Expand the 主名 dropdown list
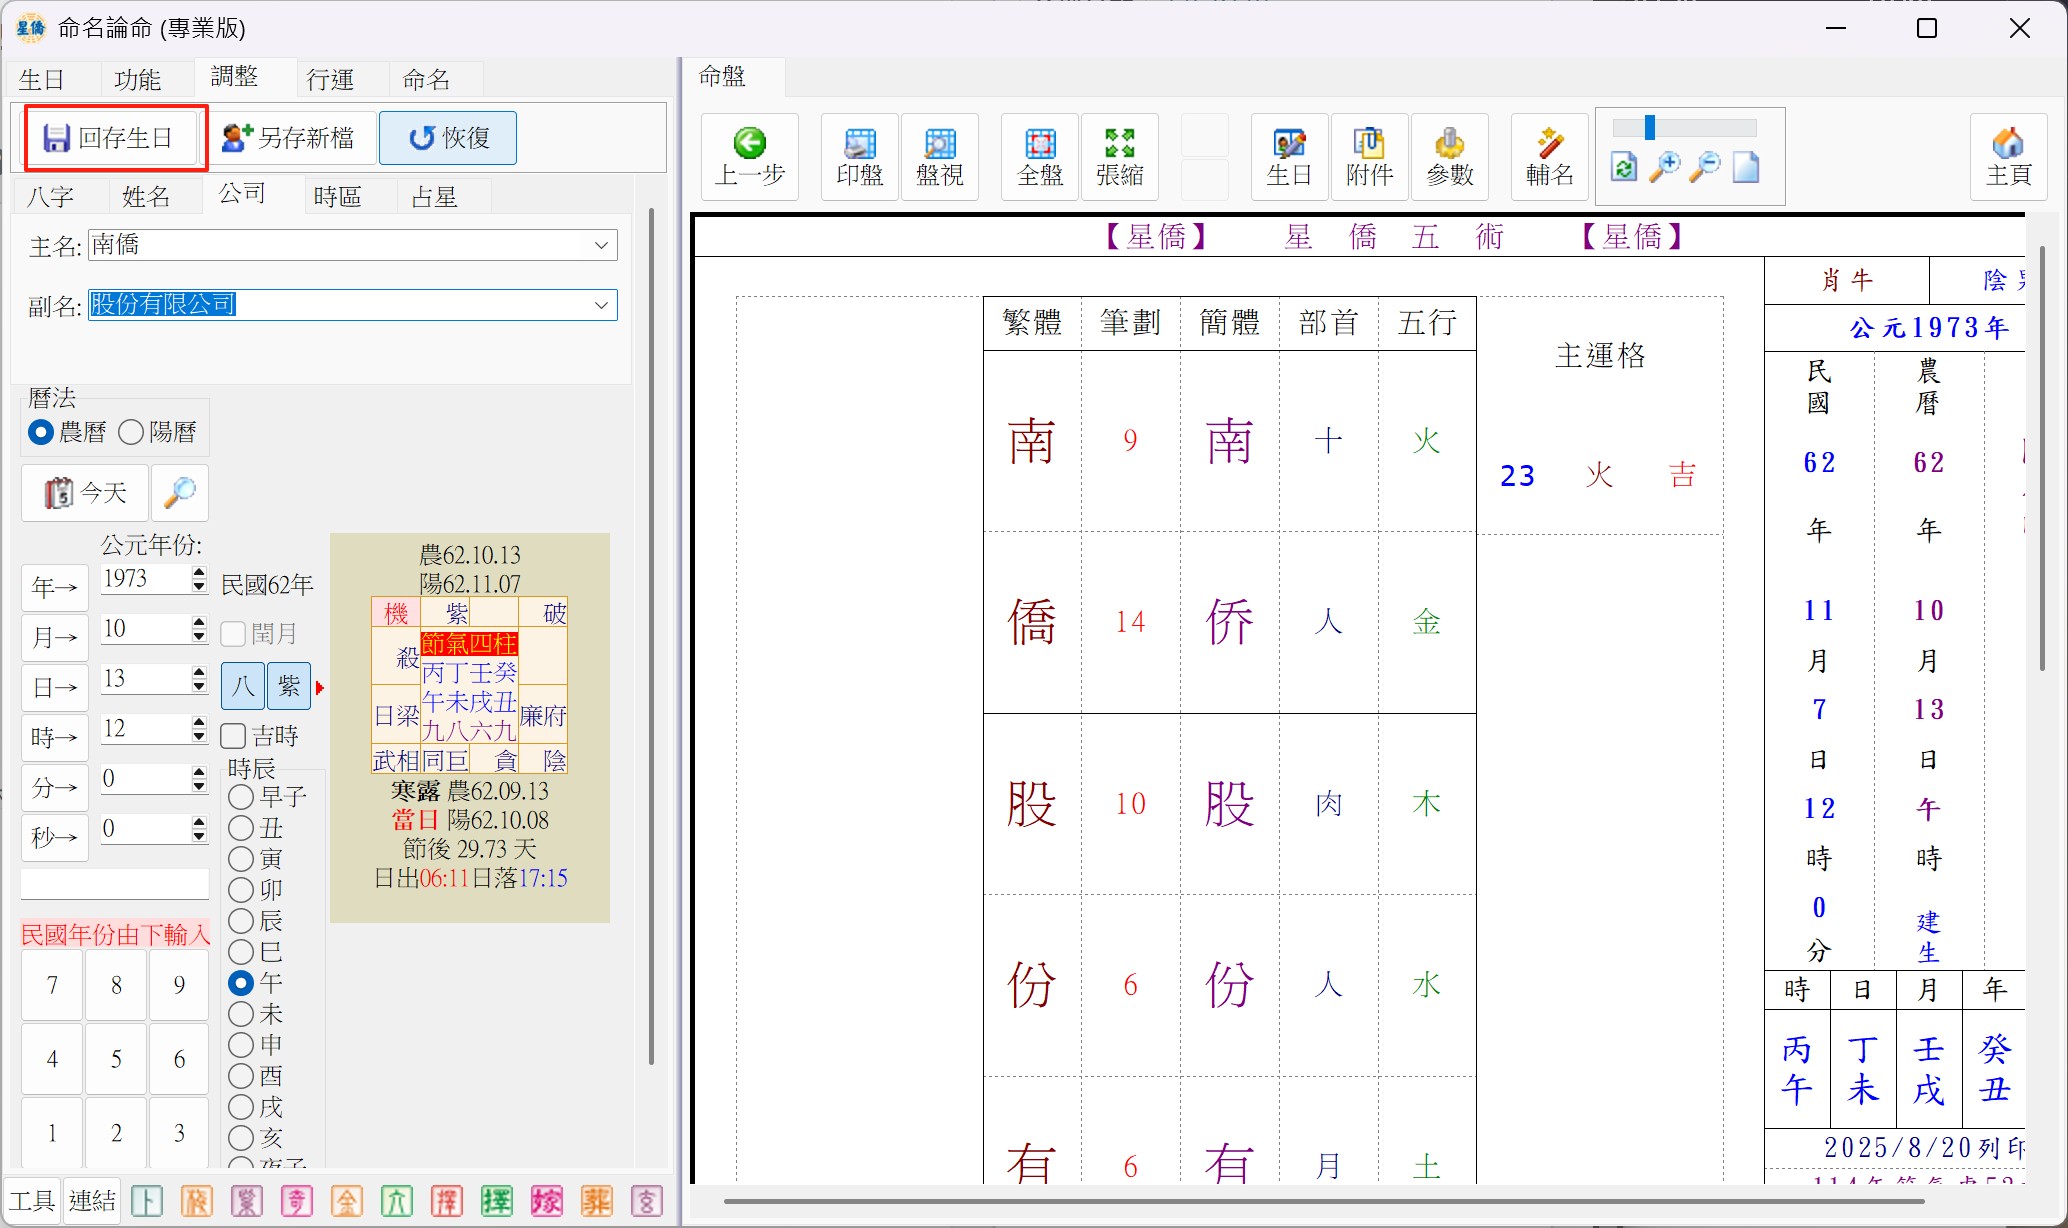The width and height of the screenshot is (2068, 1228). pos(601,245)
